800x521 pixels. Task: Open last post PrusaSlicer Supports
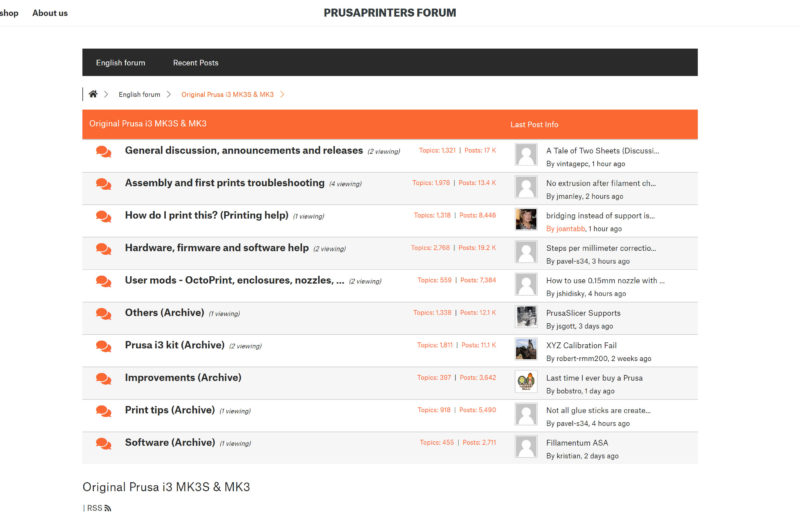tap(583, 313)
